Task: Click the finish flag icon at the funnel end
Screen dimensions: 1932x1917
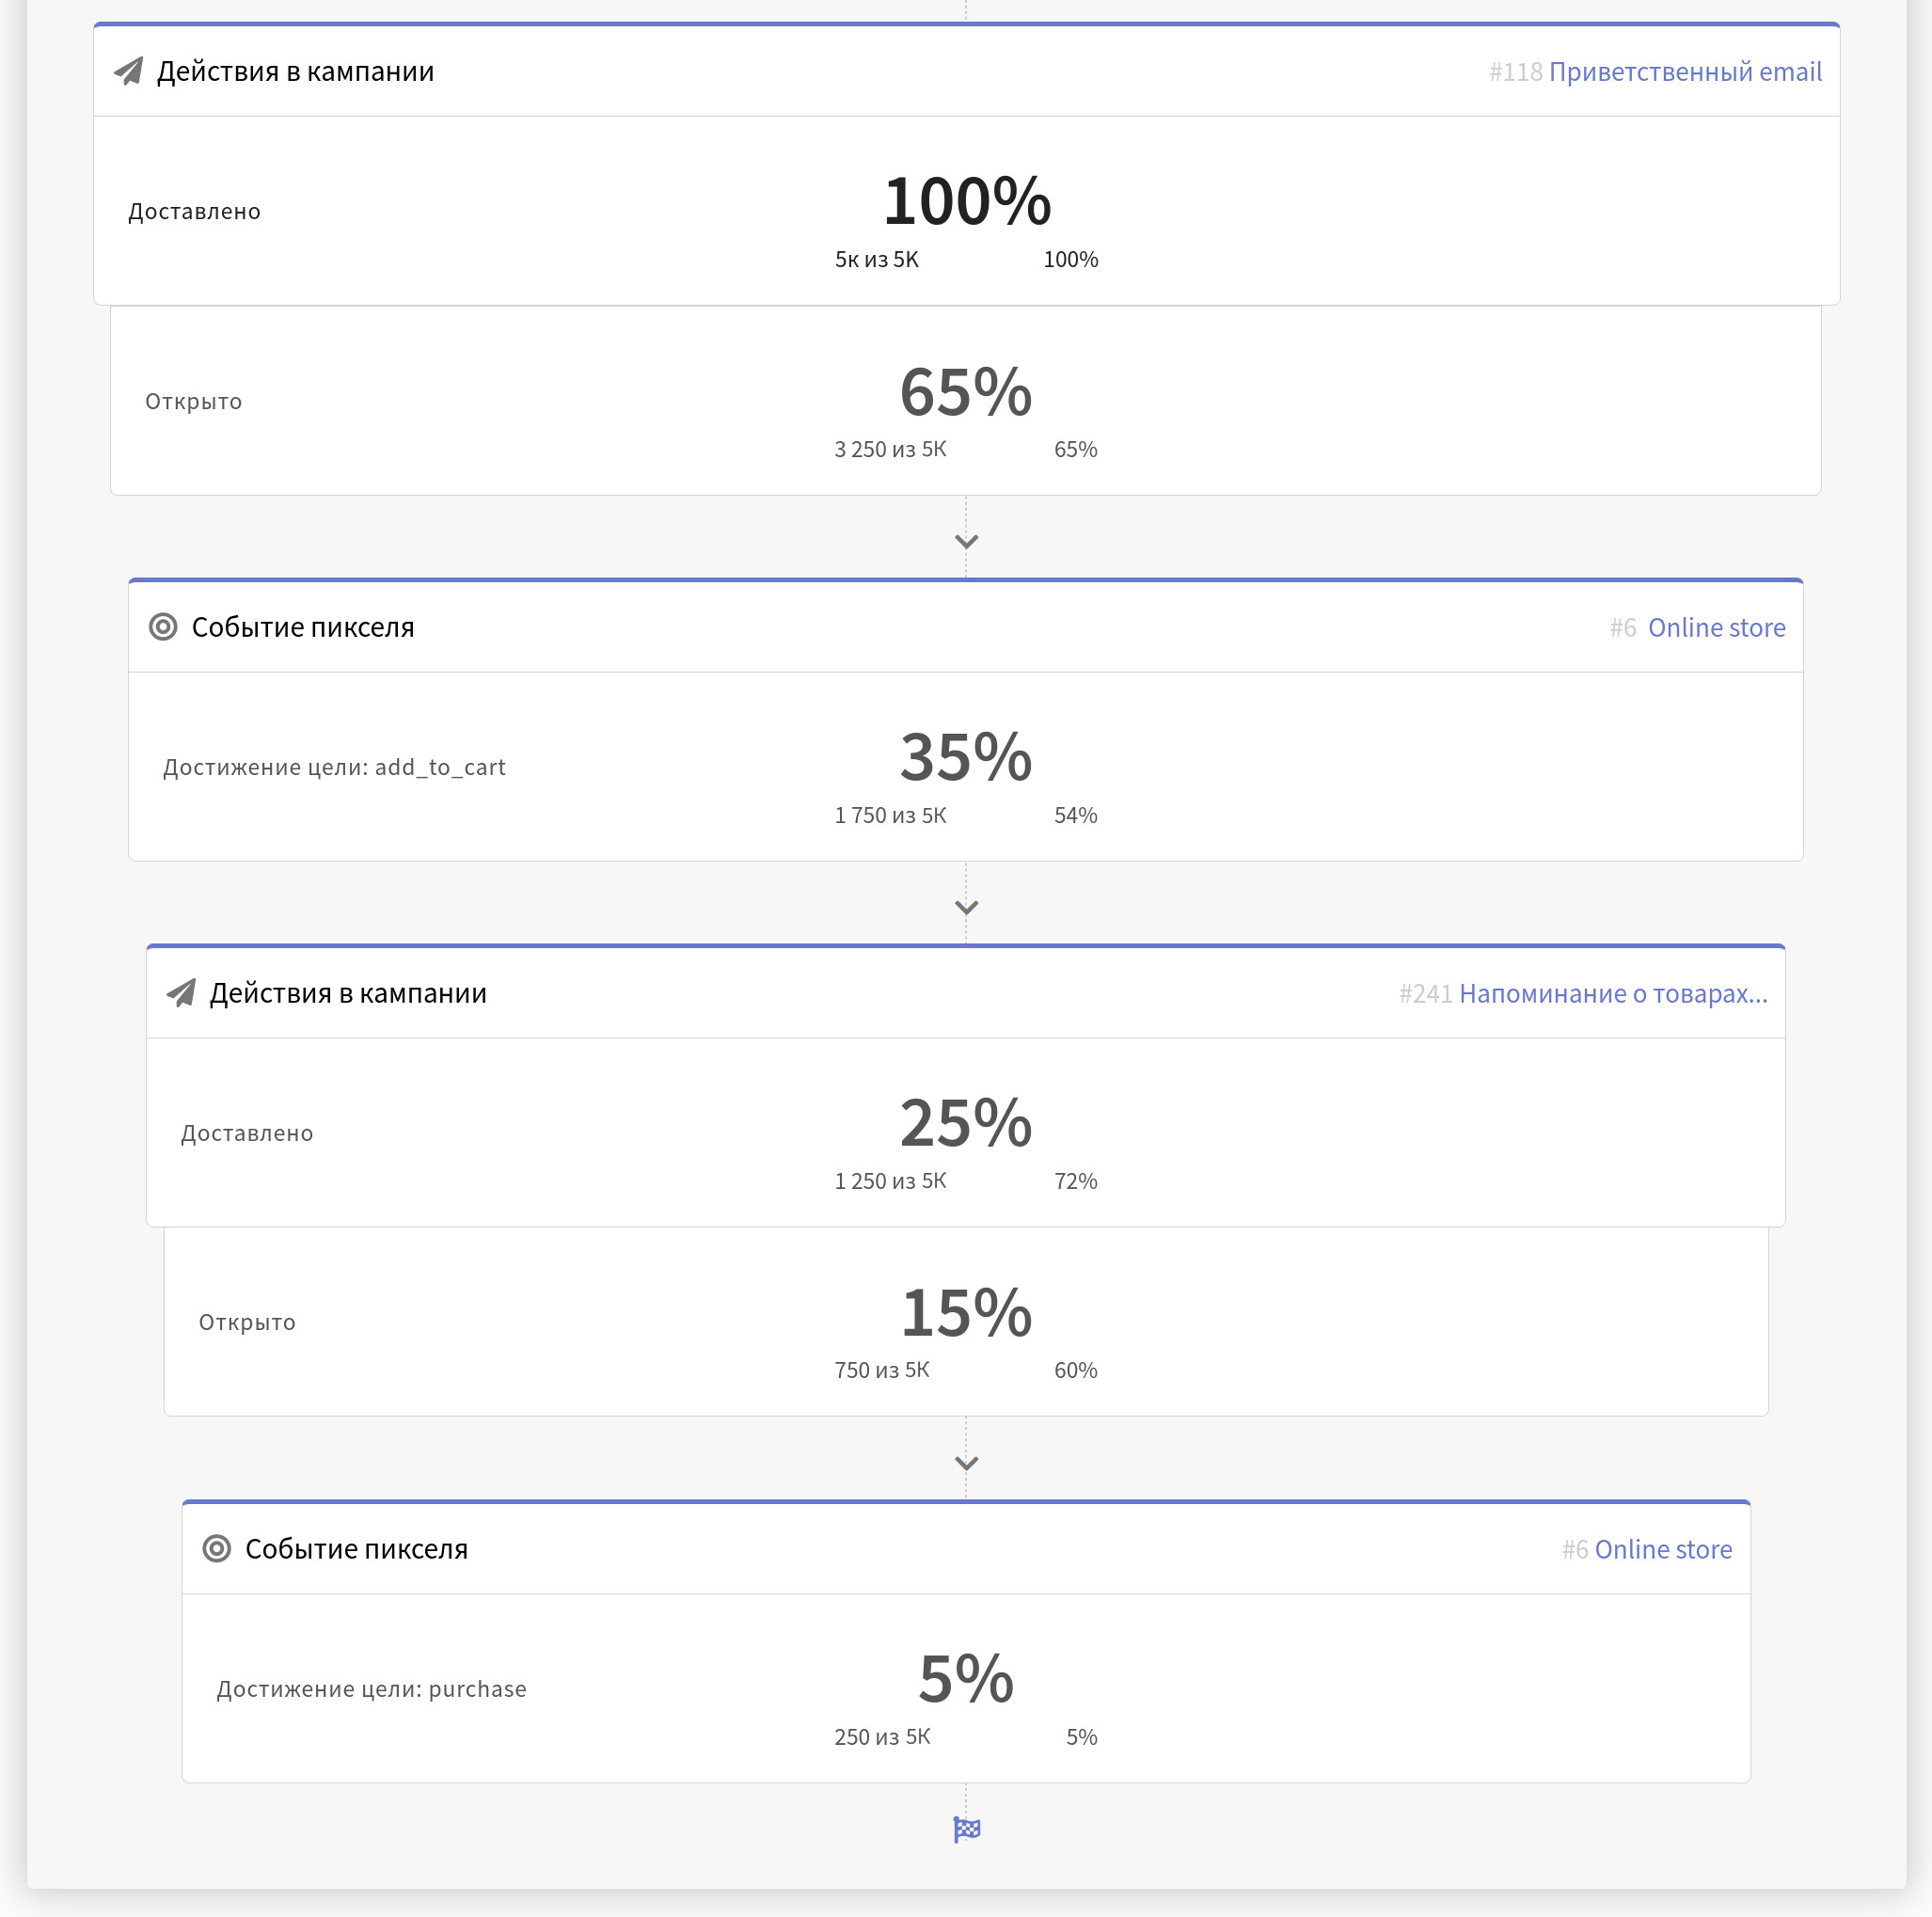Action: point(967,1829)
